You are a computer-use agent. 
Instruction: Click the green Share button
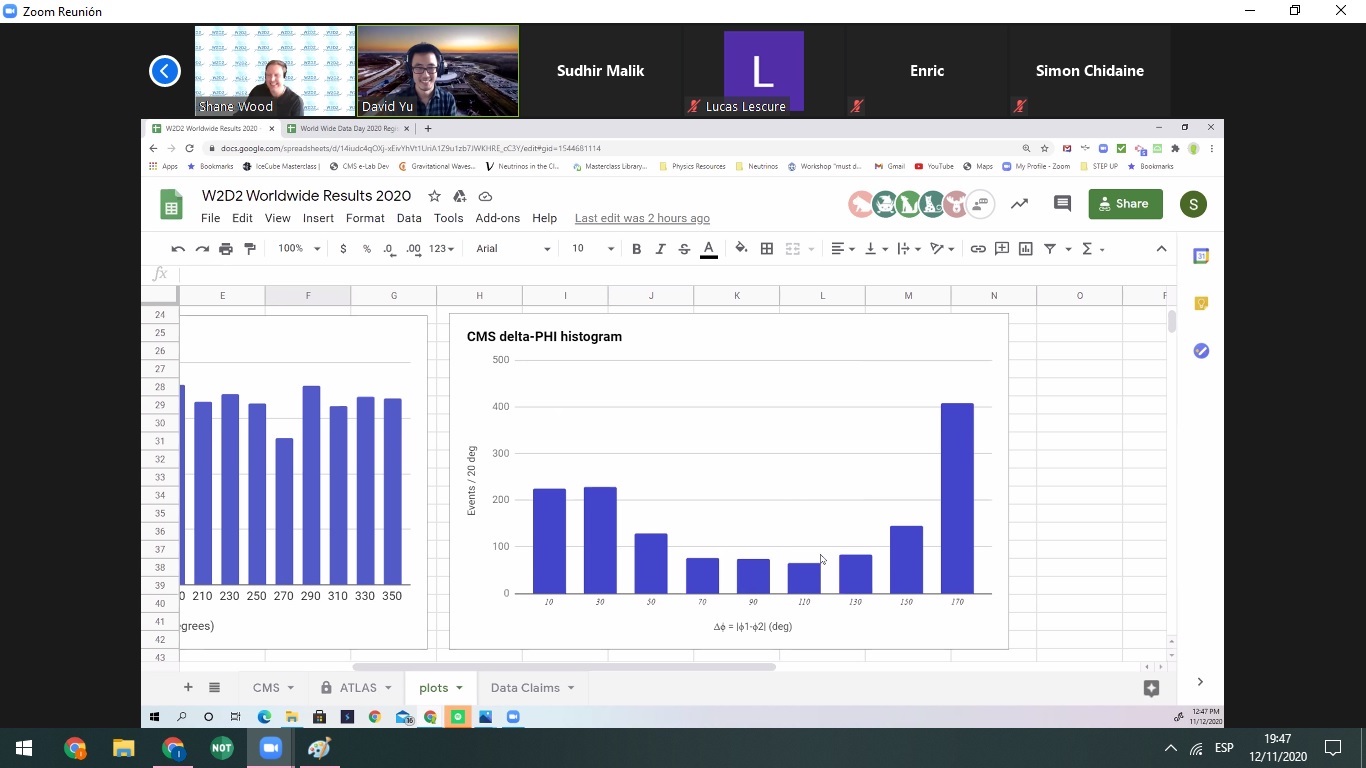click(1125, 204)
